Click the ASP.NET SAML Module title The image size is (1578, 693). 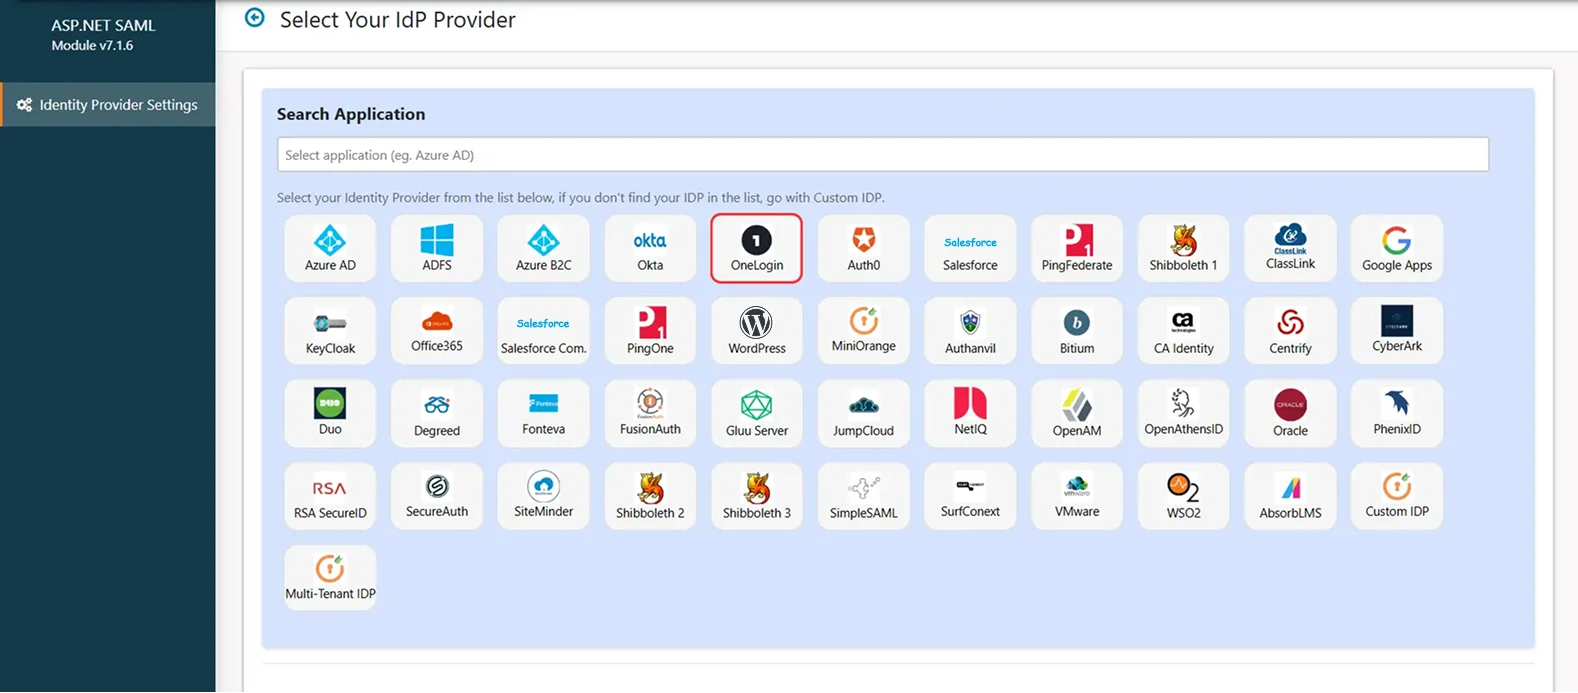(103, 34)
